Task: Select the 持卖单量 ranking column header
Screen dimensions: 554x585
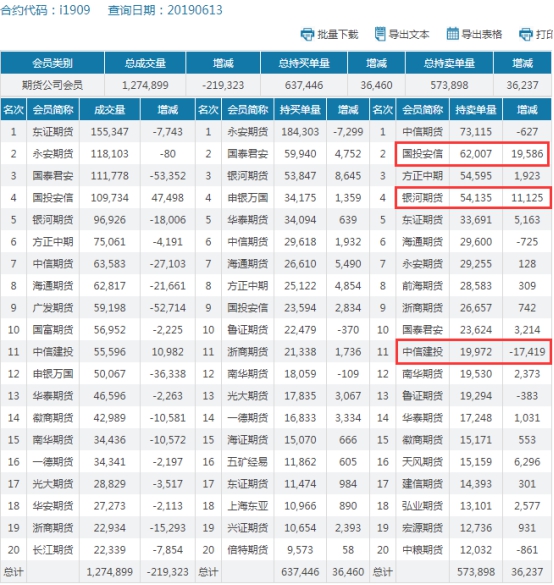Action: pyautogui.click(x=476, y=110)
